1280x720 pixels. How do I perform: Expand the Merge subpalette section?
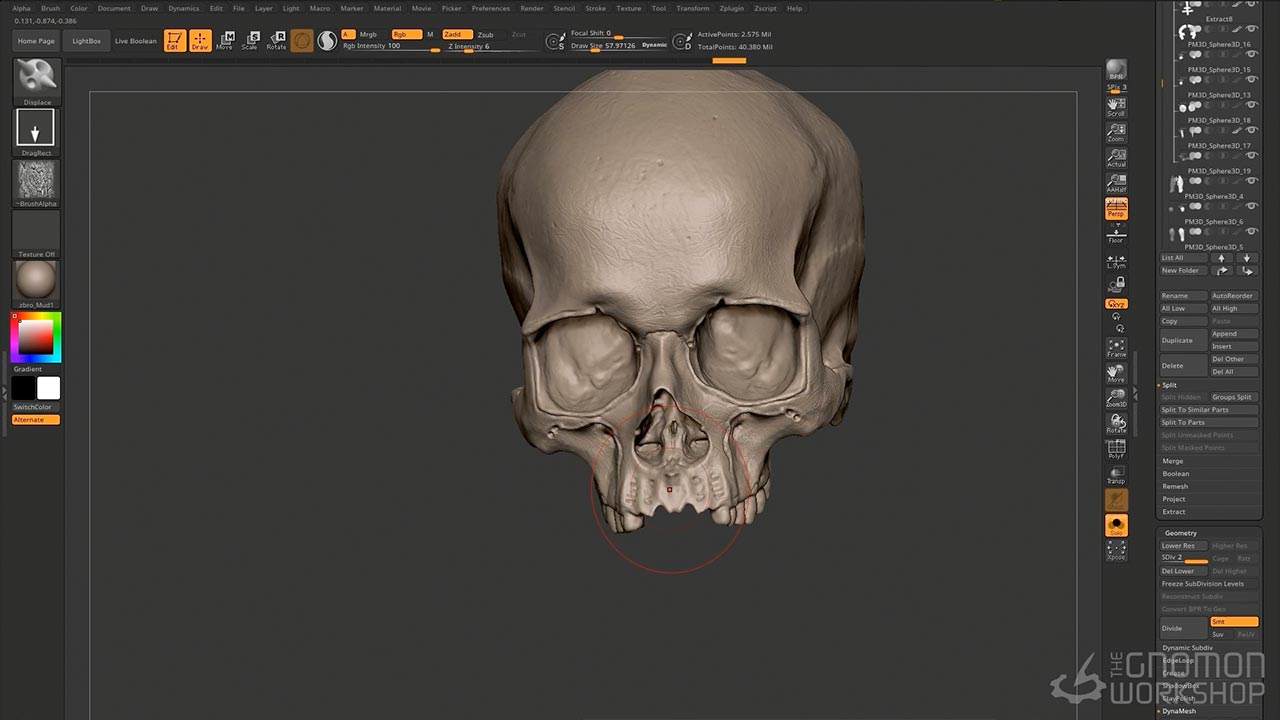click(x=1173, y=461)
